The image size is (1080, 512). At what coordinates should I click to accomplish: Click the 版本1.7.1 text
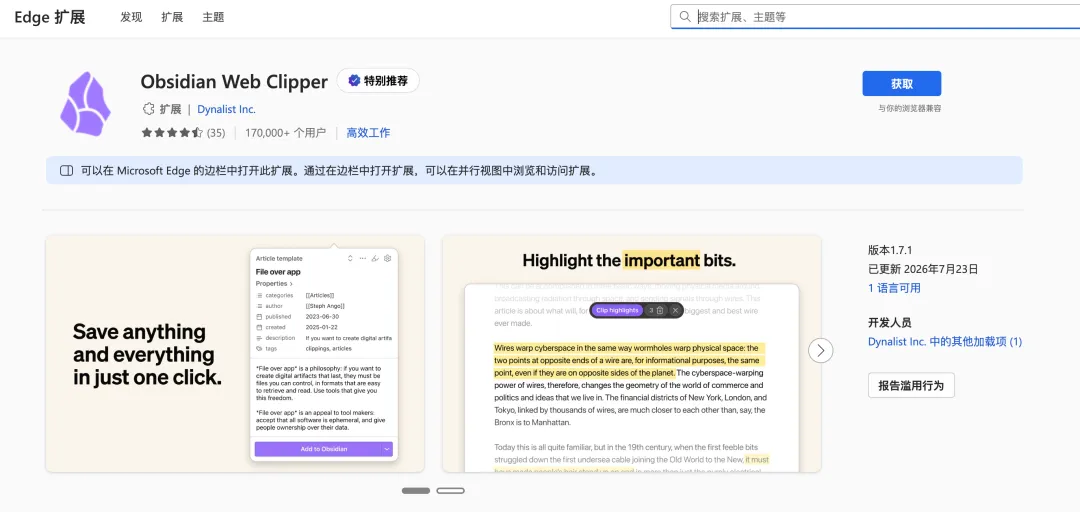pos(890,250)
